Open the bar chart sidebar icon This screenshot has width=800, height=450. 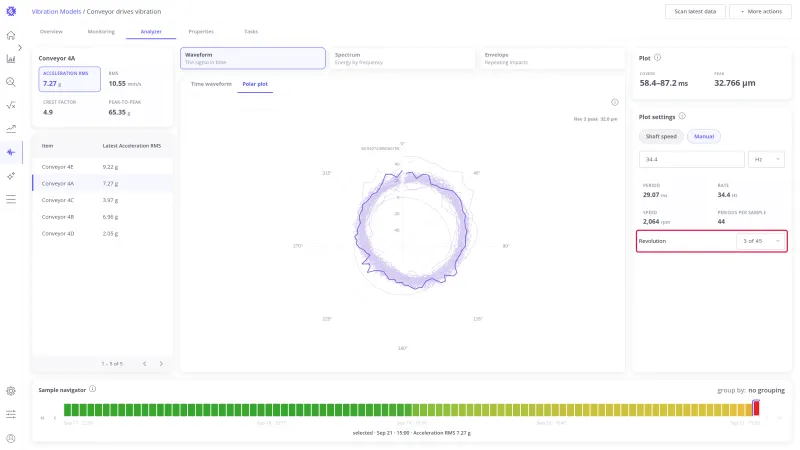click(x=11, y=59)
